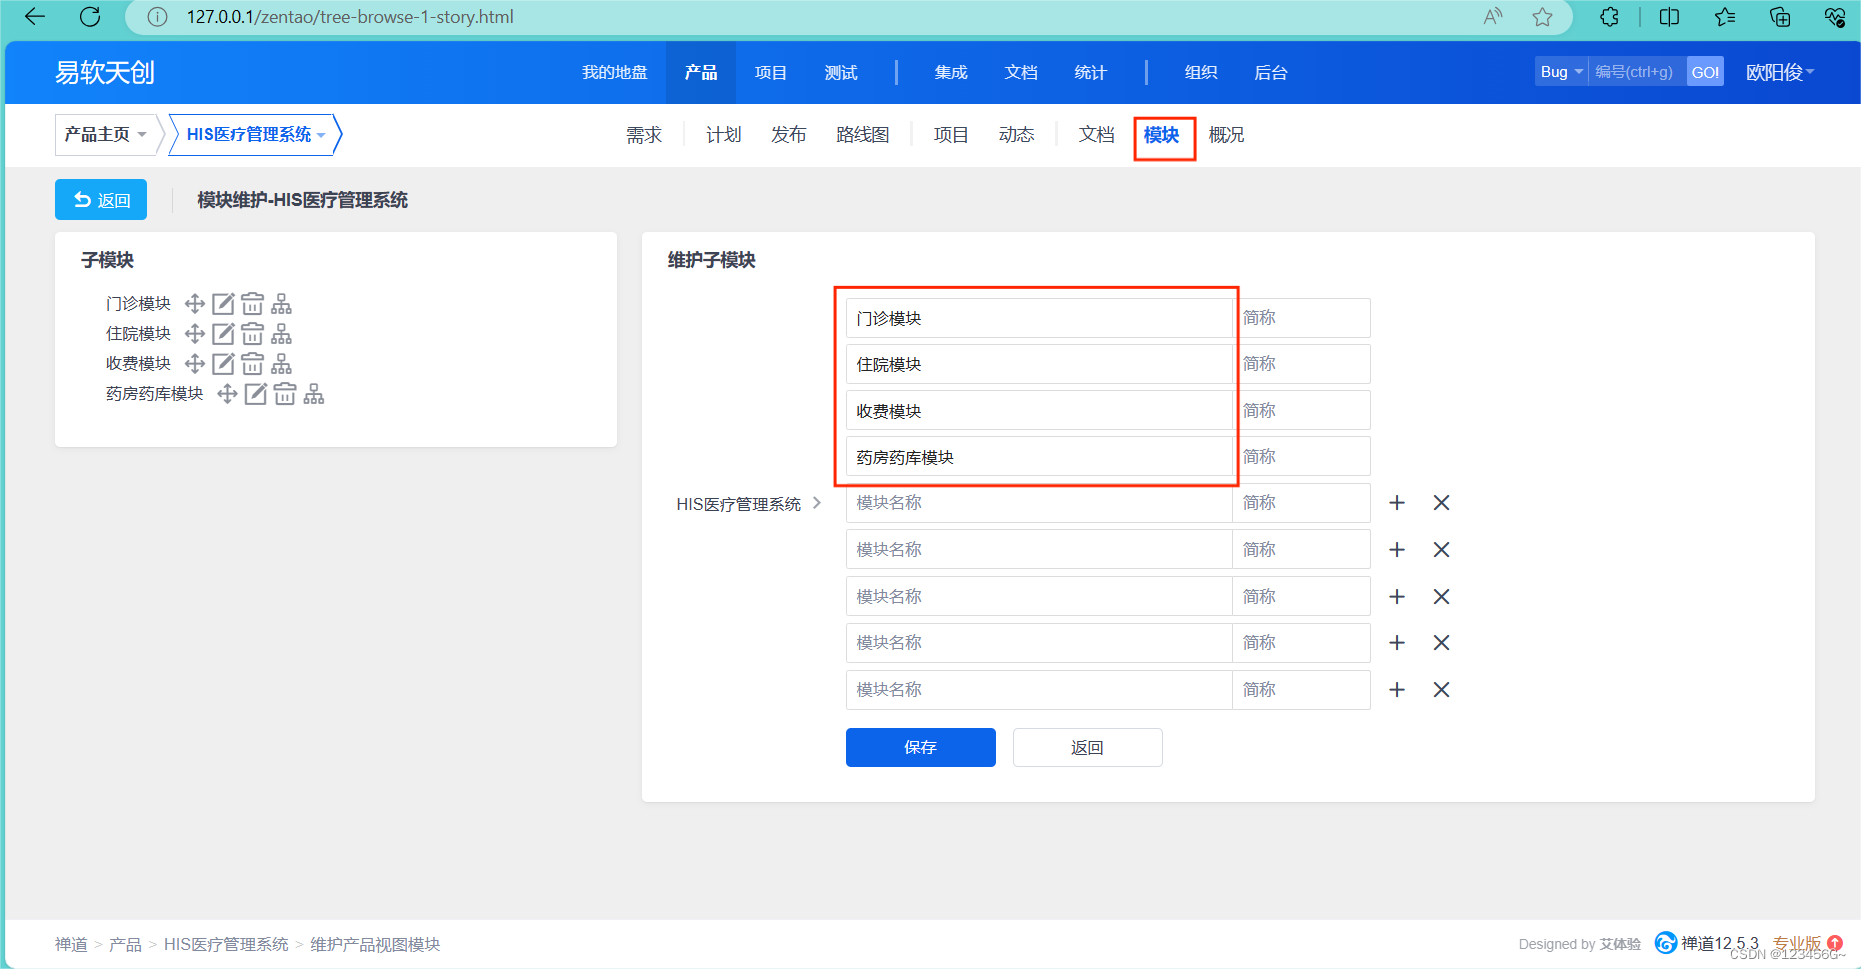This screenshot has height=969, width=1861.
Task: Switch to the 动态 tab
Action: (1017, 135)
